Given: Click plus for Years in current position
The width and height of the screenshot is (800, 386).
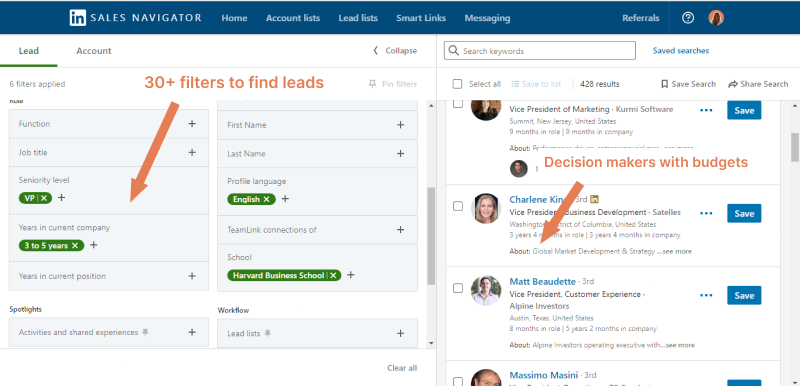Looking at the screenshot, I should (192, 276).
